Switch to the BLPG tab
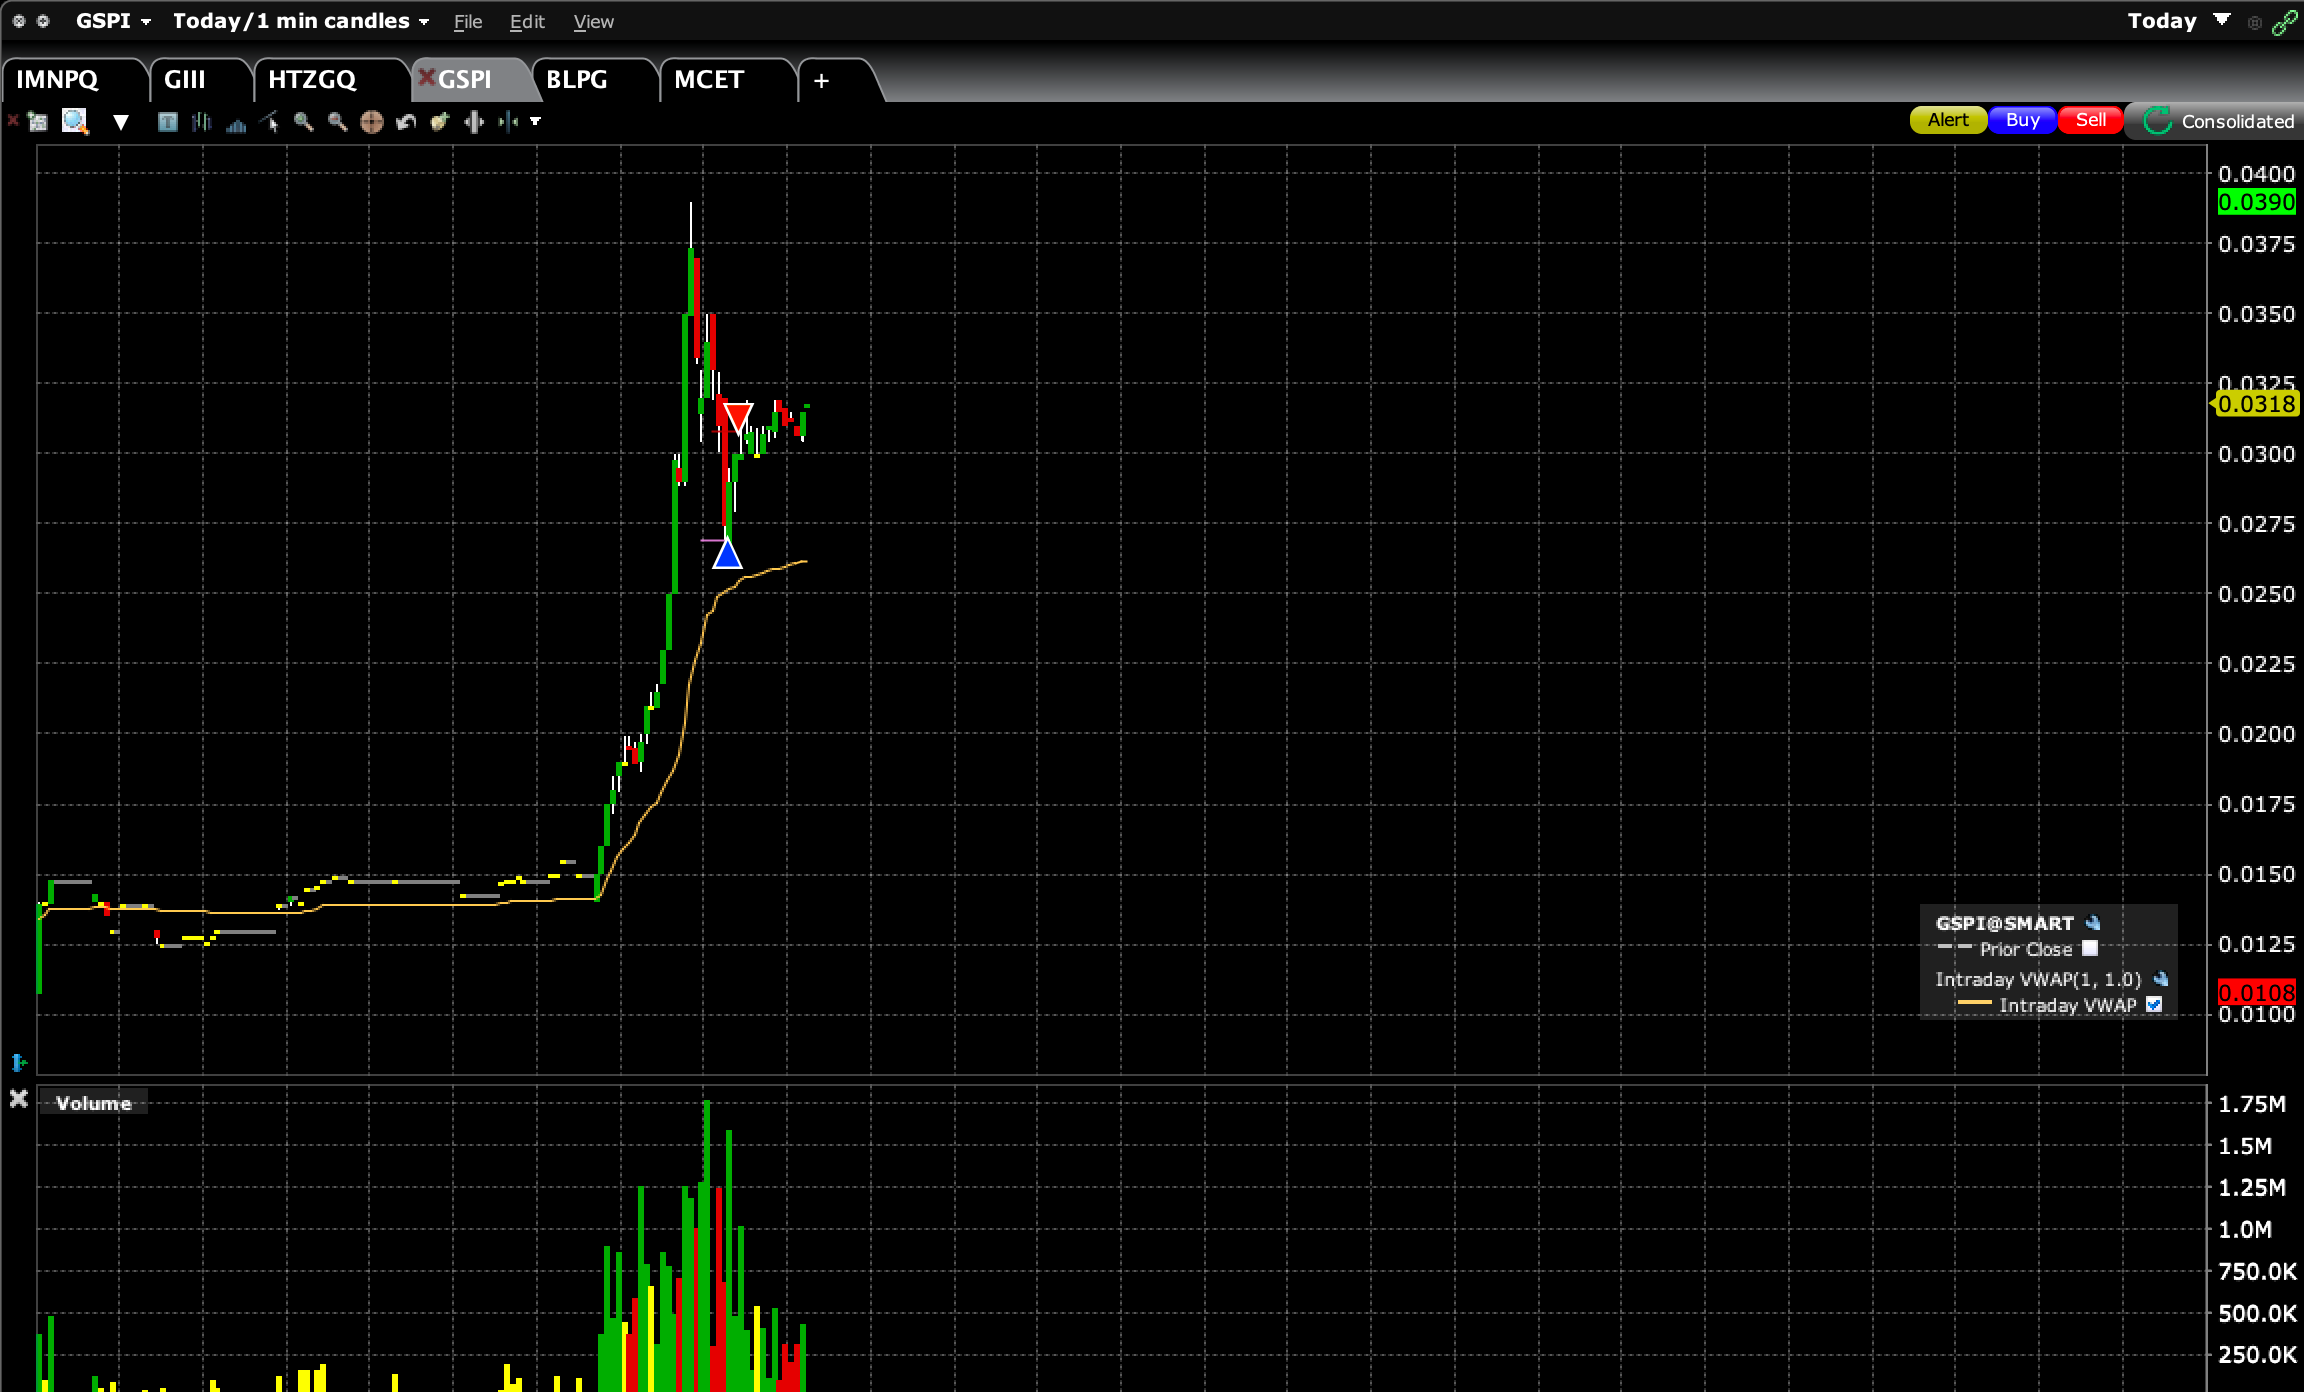This screenshot has width=2304, height=1392. point(577,80)
